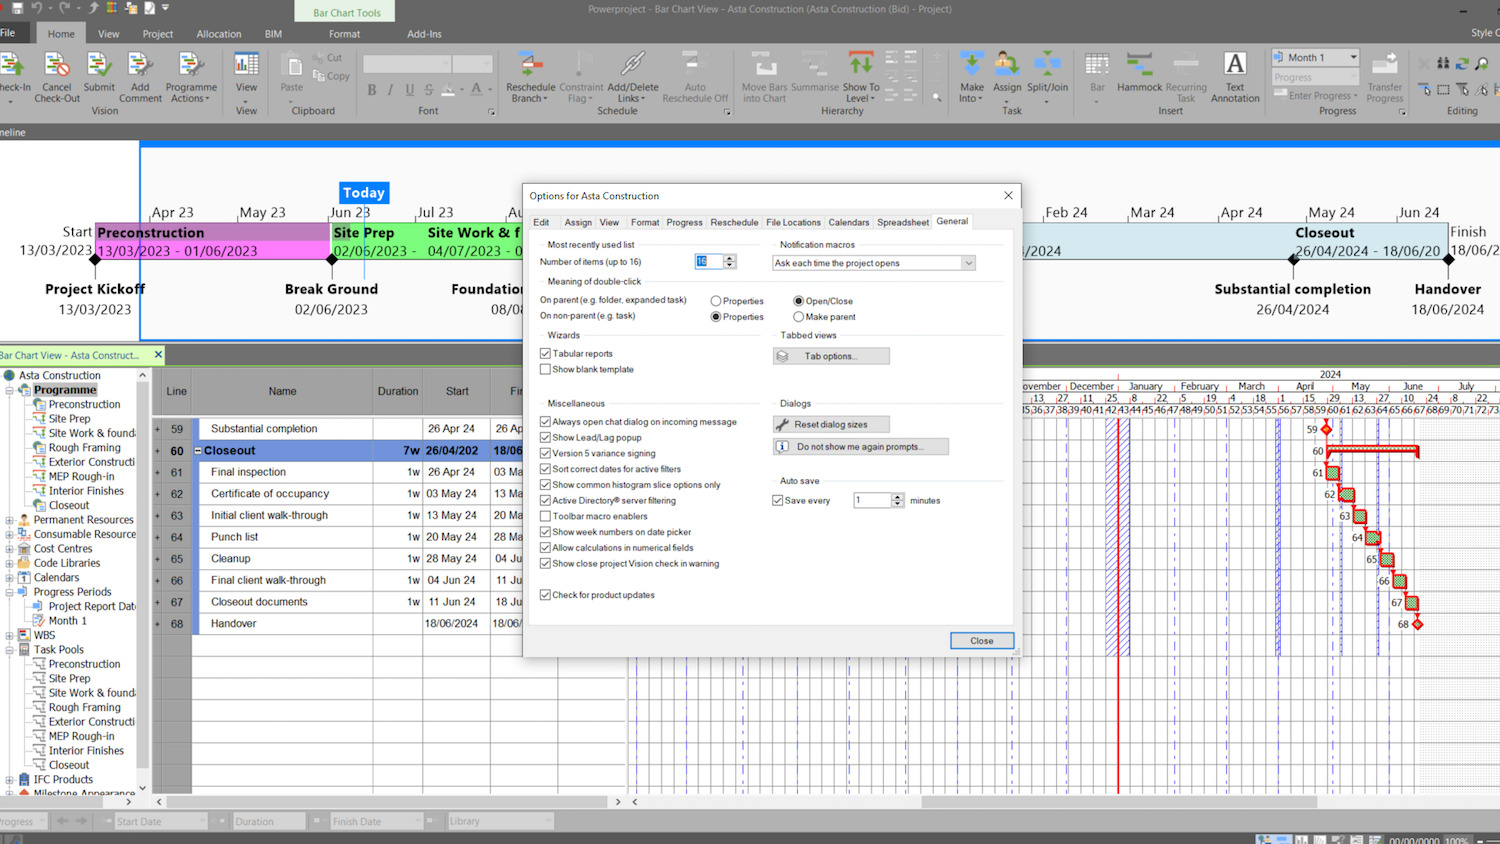The height and width of the screenshot is (844, 1500).
Task: Increase Number of items with the up stepper
Action: (730, 258)
